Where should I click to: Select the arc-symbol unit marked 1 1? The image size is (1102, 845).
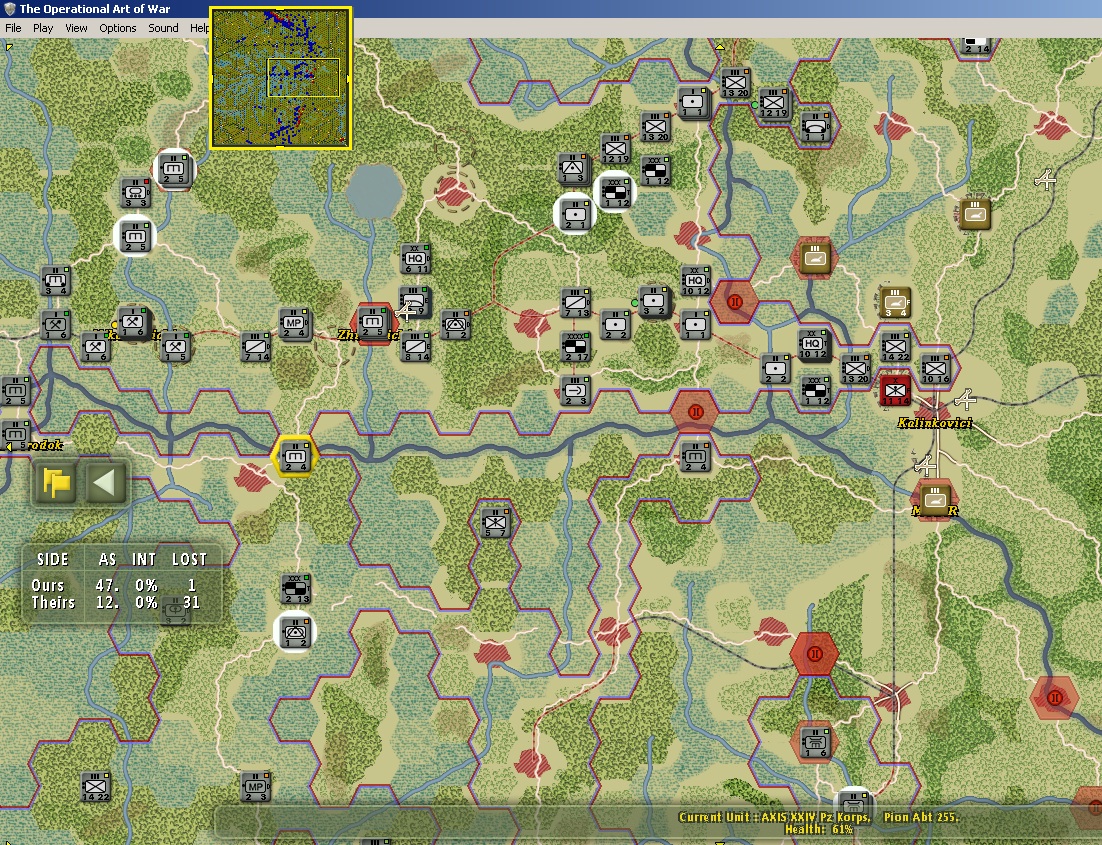(x=815, y=127)
